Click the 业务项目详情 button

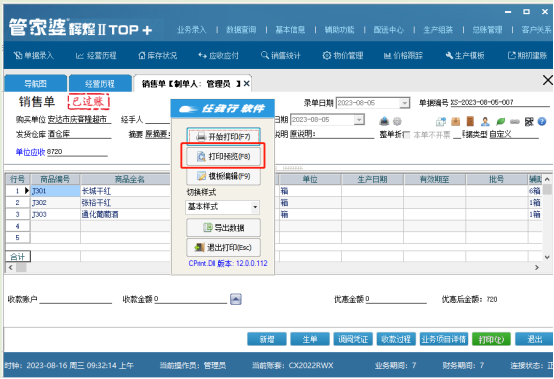tap(444, 339)
